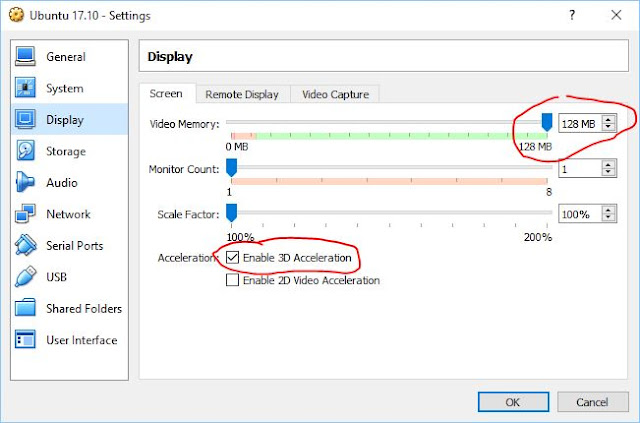Image resolution: width=640 pixels, height=423 pixels.
Task: Select the USB category label
Action: (x=56, y=277)
